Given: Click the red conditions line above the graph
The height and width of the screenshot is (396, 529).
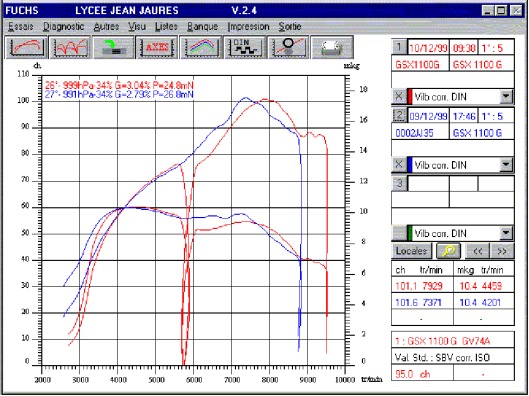Looking at the screenshot, I should click(119, 85).
